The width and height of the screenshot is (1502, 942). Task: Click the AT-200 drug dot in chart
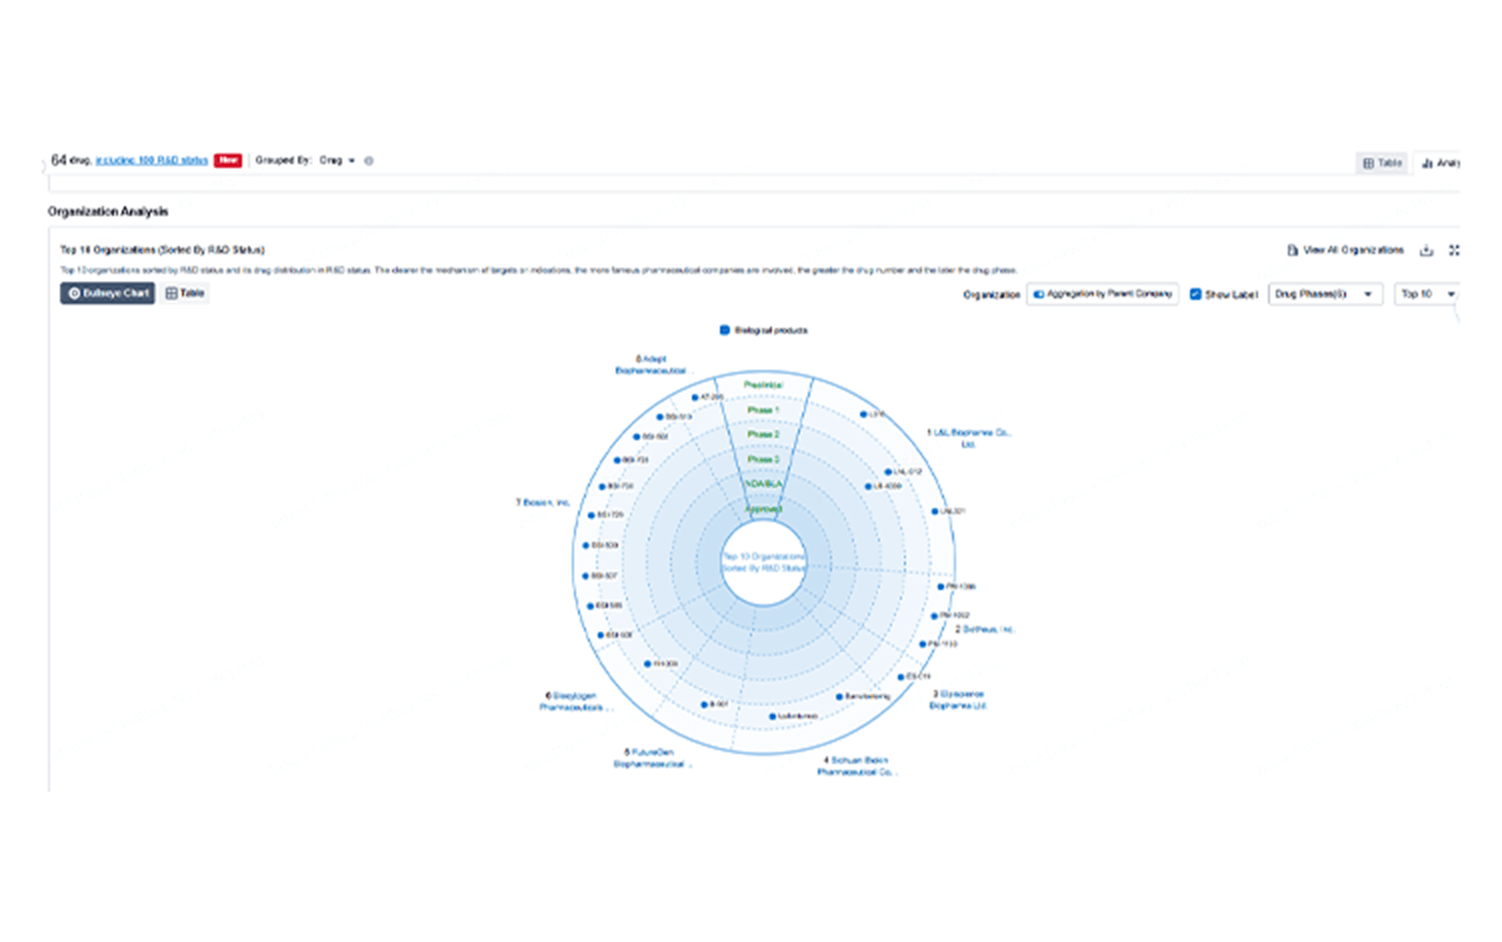tap(695, 397)
